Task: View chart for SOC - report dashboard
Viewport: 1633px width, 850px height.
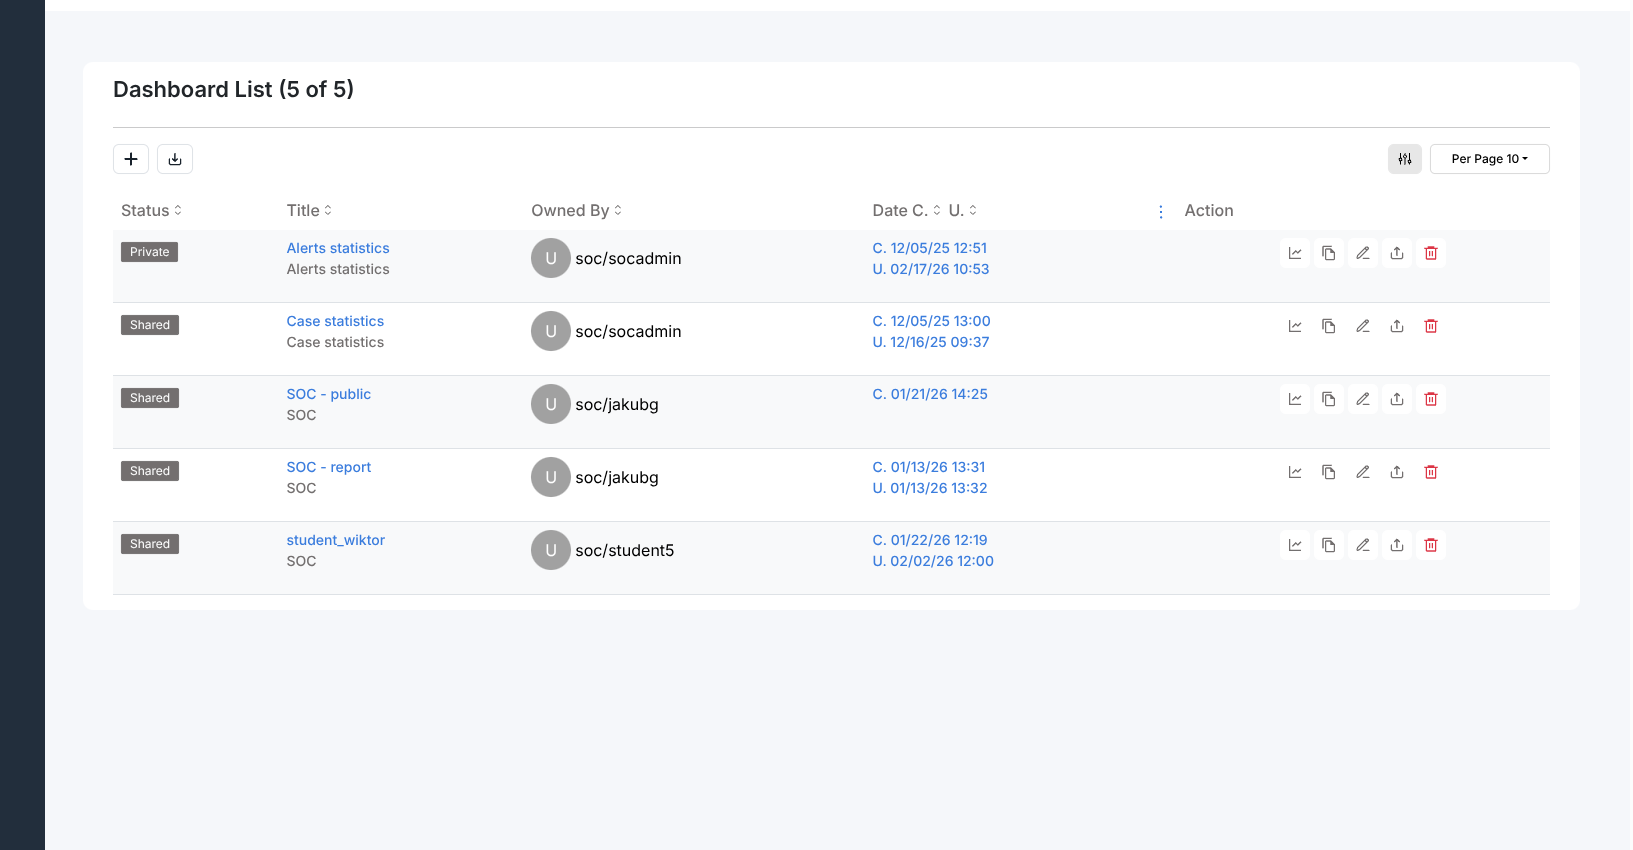Action: point(1295,472)
